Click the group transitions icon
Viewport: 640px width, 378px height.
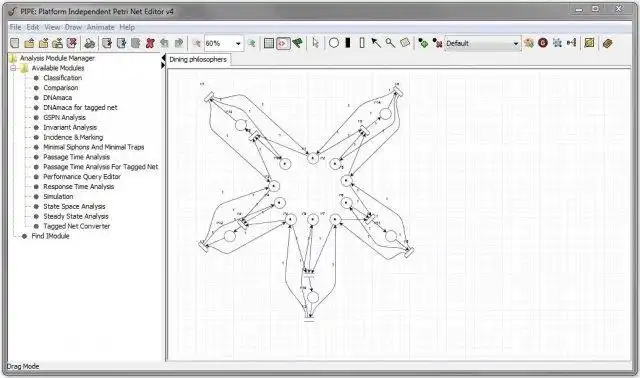coord(571,43)
